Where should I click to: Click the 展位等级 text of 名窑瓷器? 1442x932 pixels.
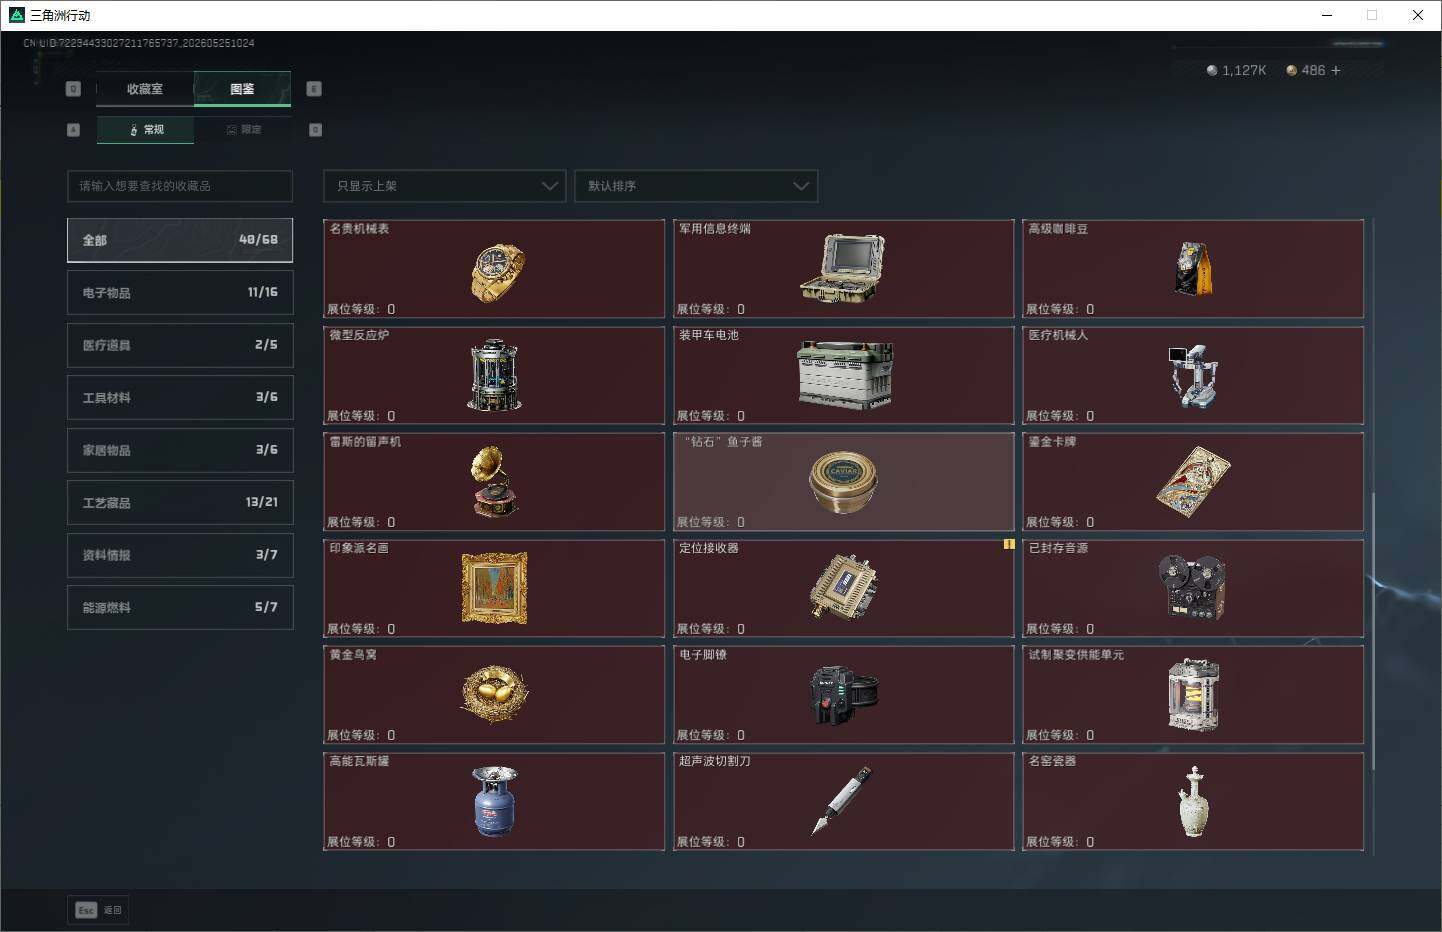pyautogui.click(x=1060, y=842)
